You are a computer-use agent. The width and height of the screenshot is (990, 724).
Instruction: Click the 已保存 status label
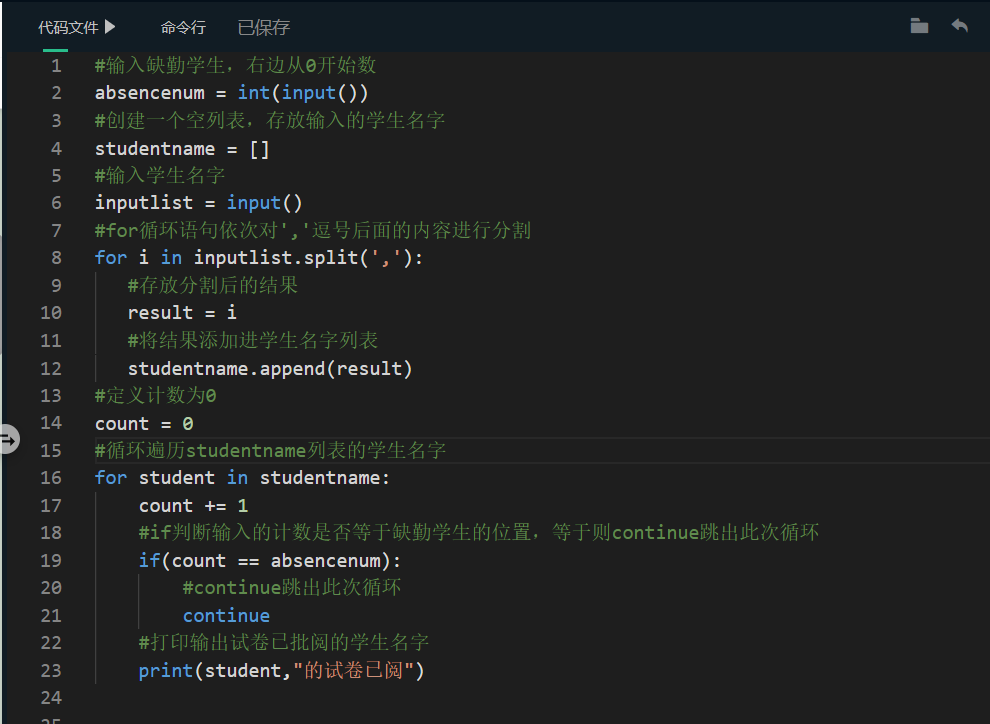[x=264, y=27]
